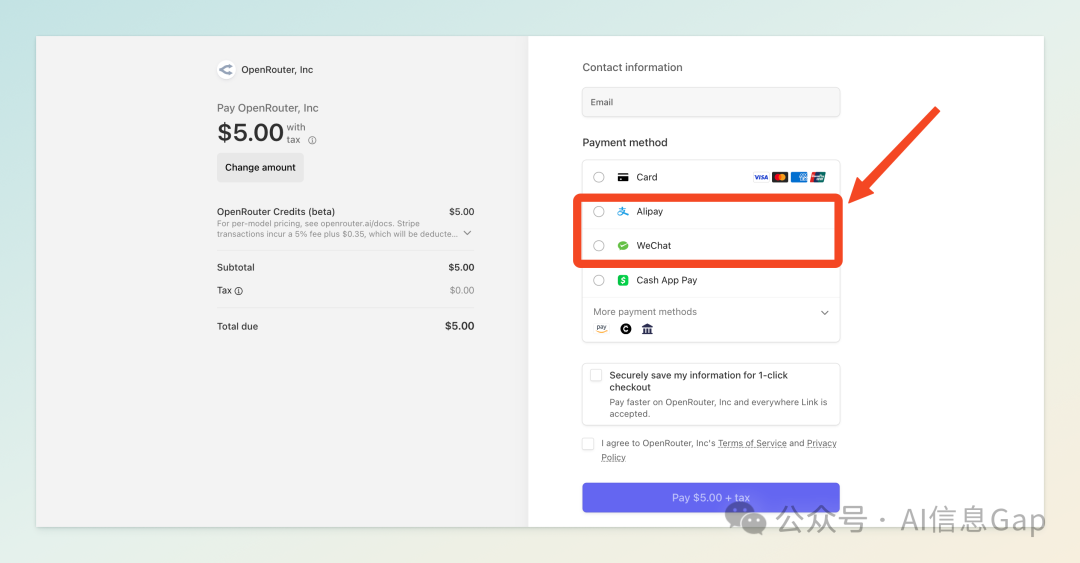Click the Pay $5.00 + tax button

point(711,498)
